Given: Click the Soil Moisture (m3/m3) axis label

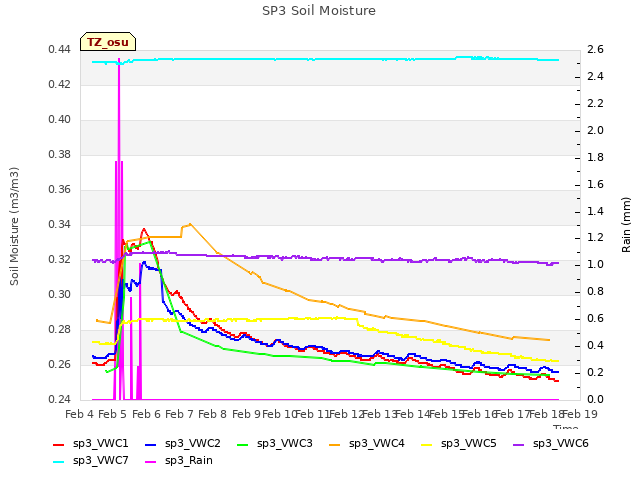Looking at the screenshot, I should click(x=14, y=226).
